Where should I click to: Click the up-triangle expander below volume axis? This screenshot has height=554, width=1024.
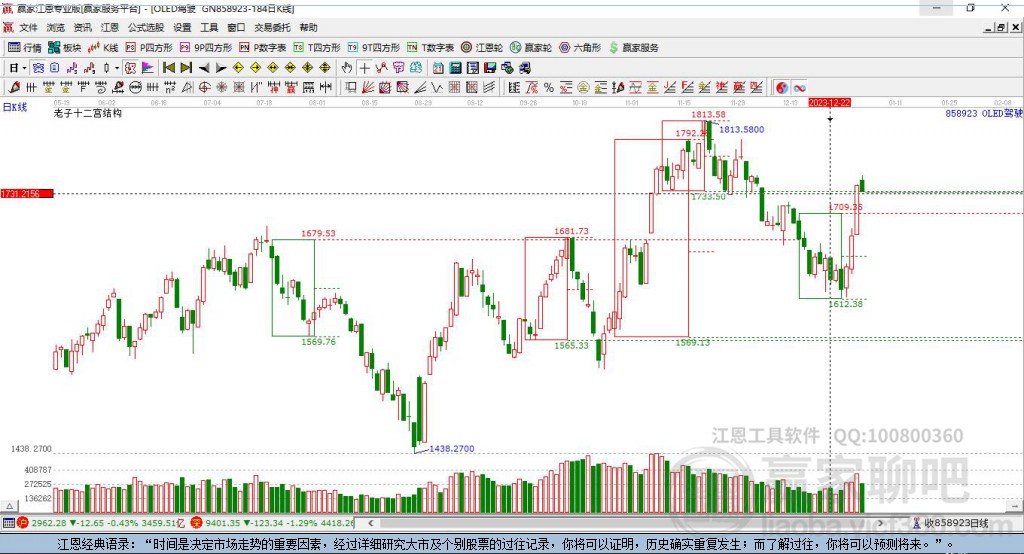point(9,506)
